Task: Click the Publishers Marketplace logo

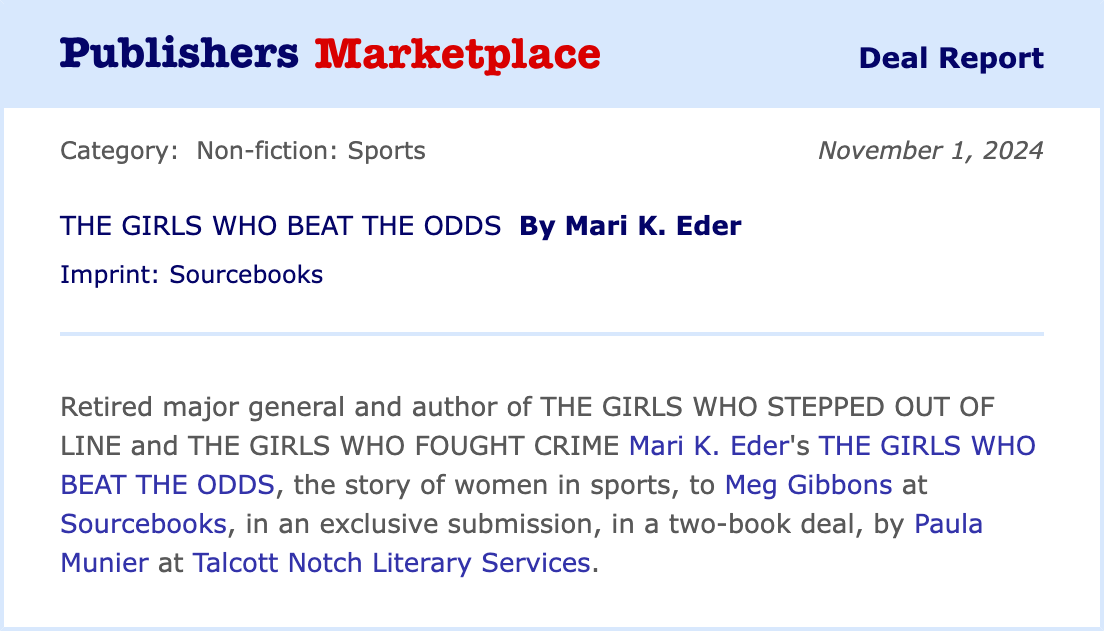Action: [x=330, y=54]
